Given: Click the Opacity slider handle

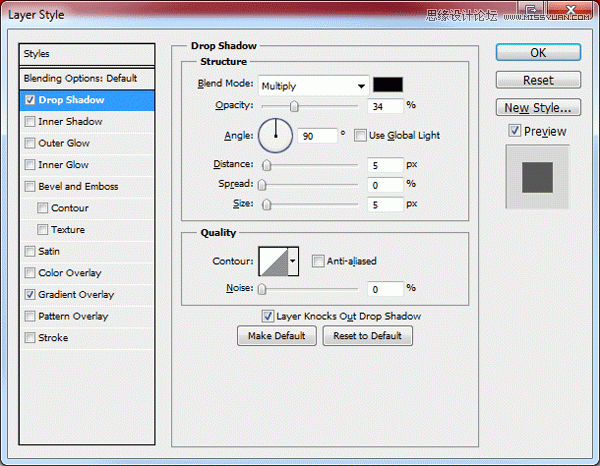Looking at the screenshot, I should 294,106.
